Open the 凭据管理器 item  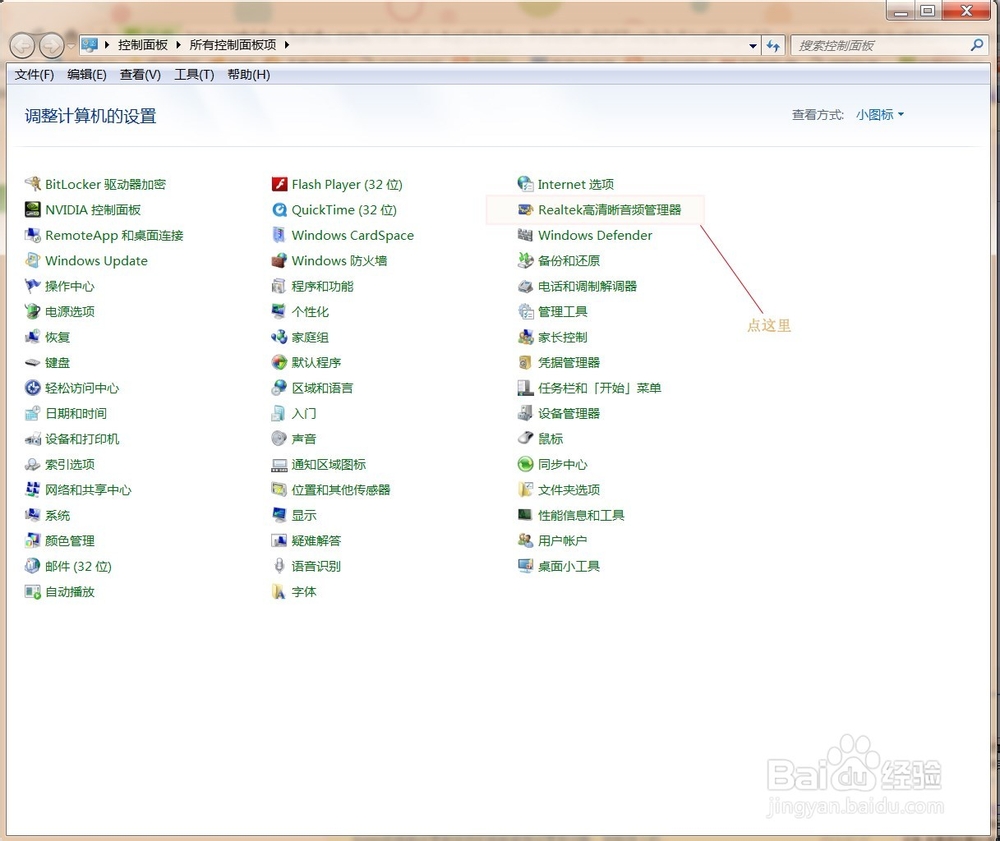pos(569,363)
